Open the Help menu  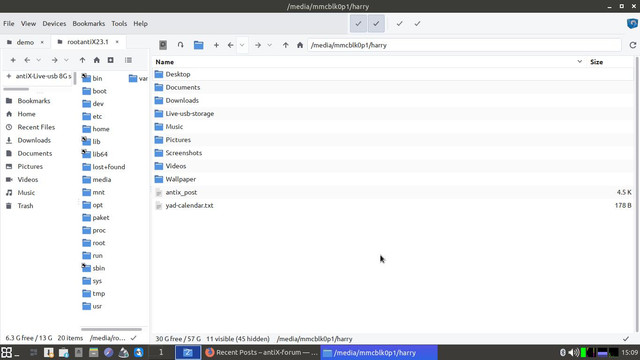point(140,24)
